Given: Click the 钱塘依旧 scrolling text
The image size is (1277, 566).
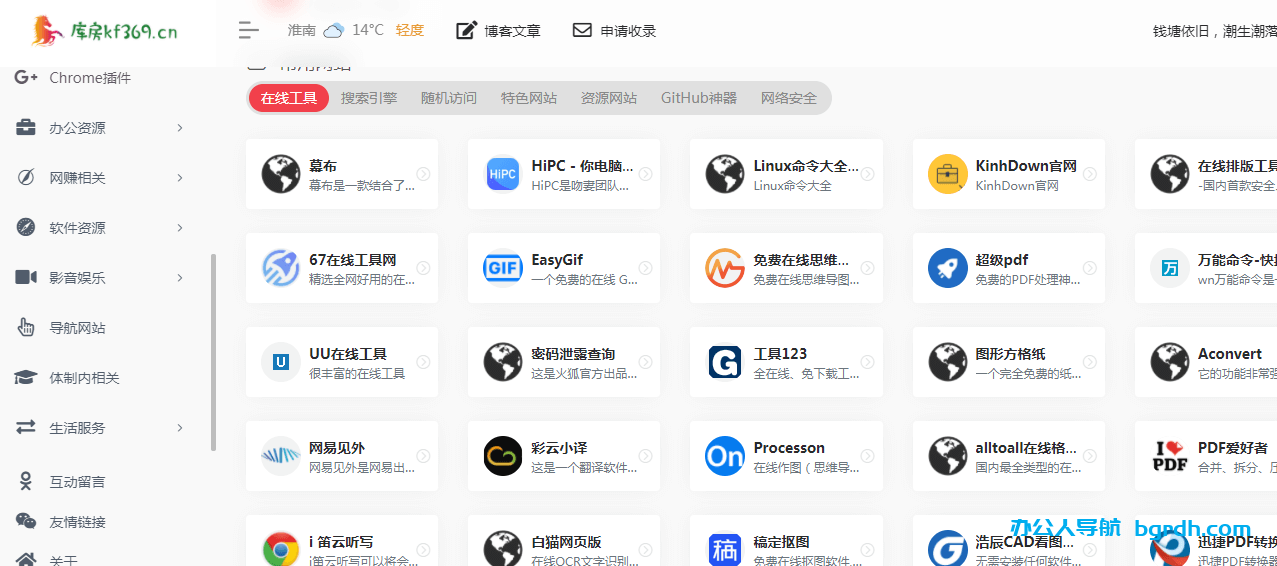Looking at the screenshot, I should click(x=1215, y=31).
